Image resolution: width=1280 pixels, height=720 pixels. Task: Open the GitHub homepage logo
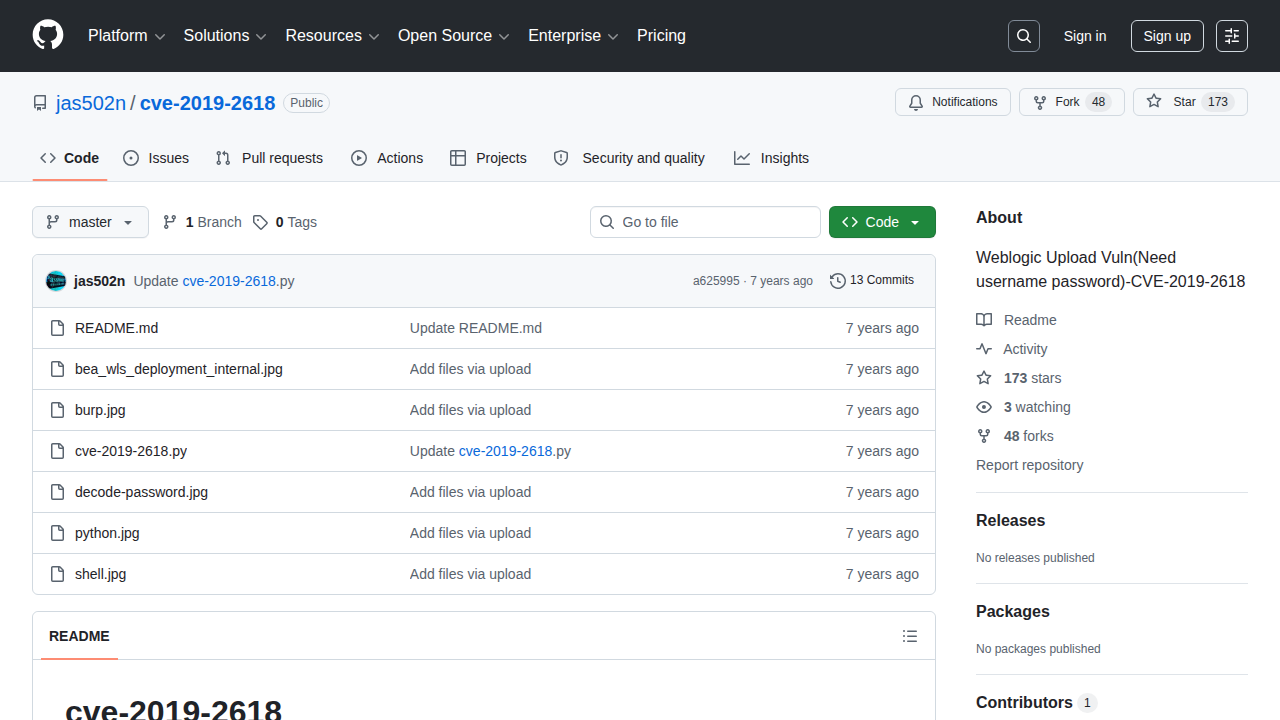click(48, 35)
